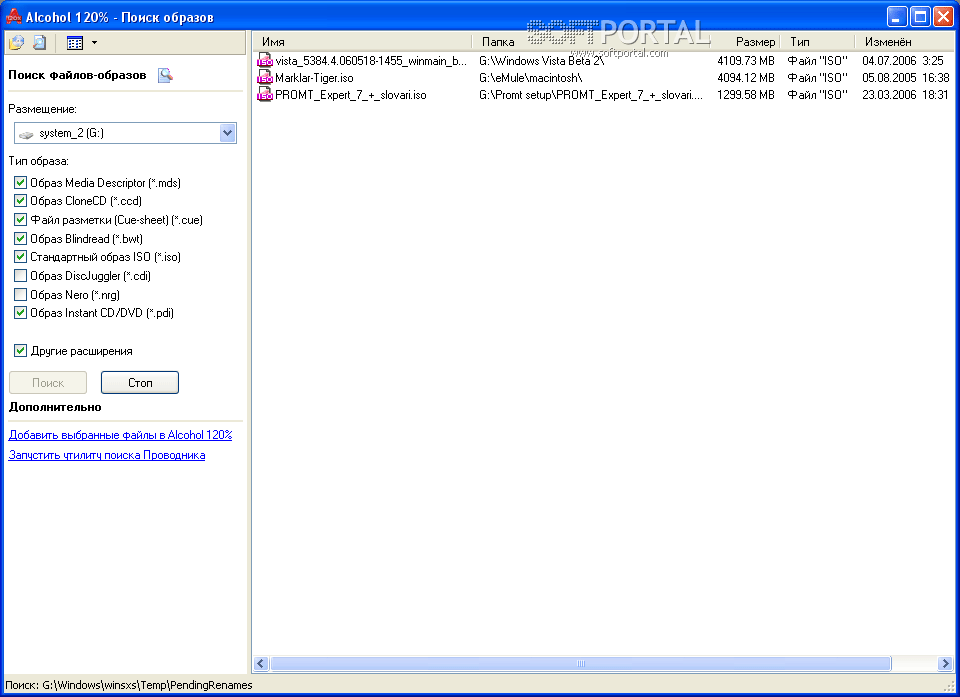Click the ISO icon of vista_5384 file
The width and height of the screenshot is (960, 697).
point(264,61)
